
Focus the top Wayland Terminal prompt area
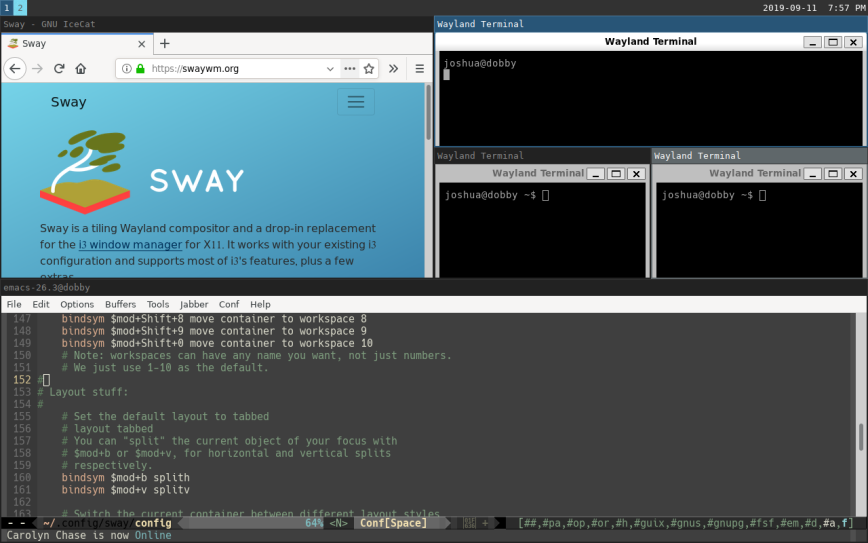click(651, 98)
